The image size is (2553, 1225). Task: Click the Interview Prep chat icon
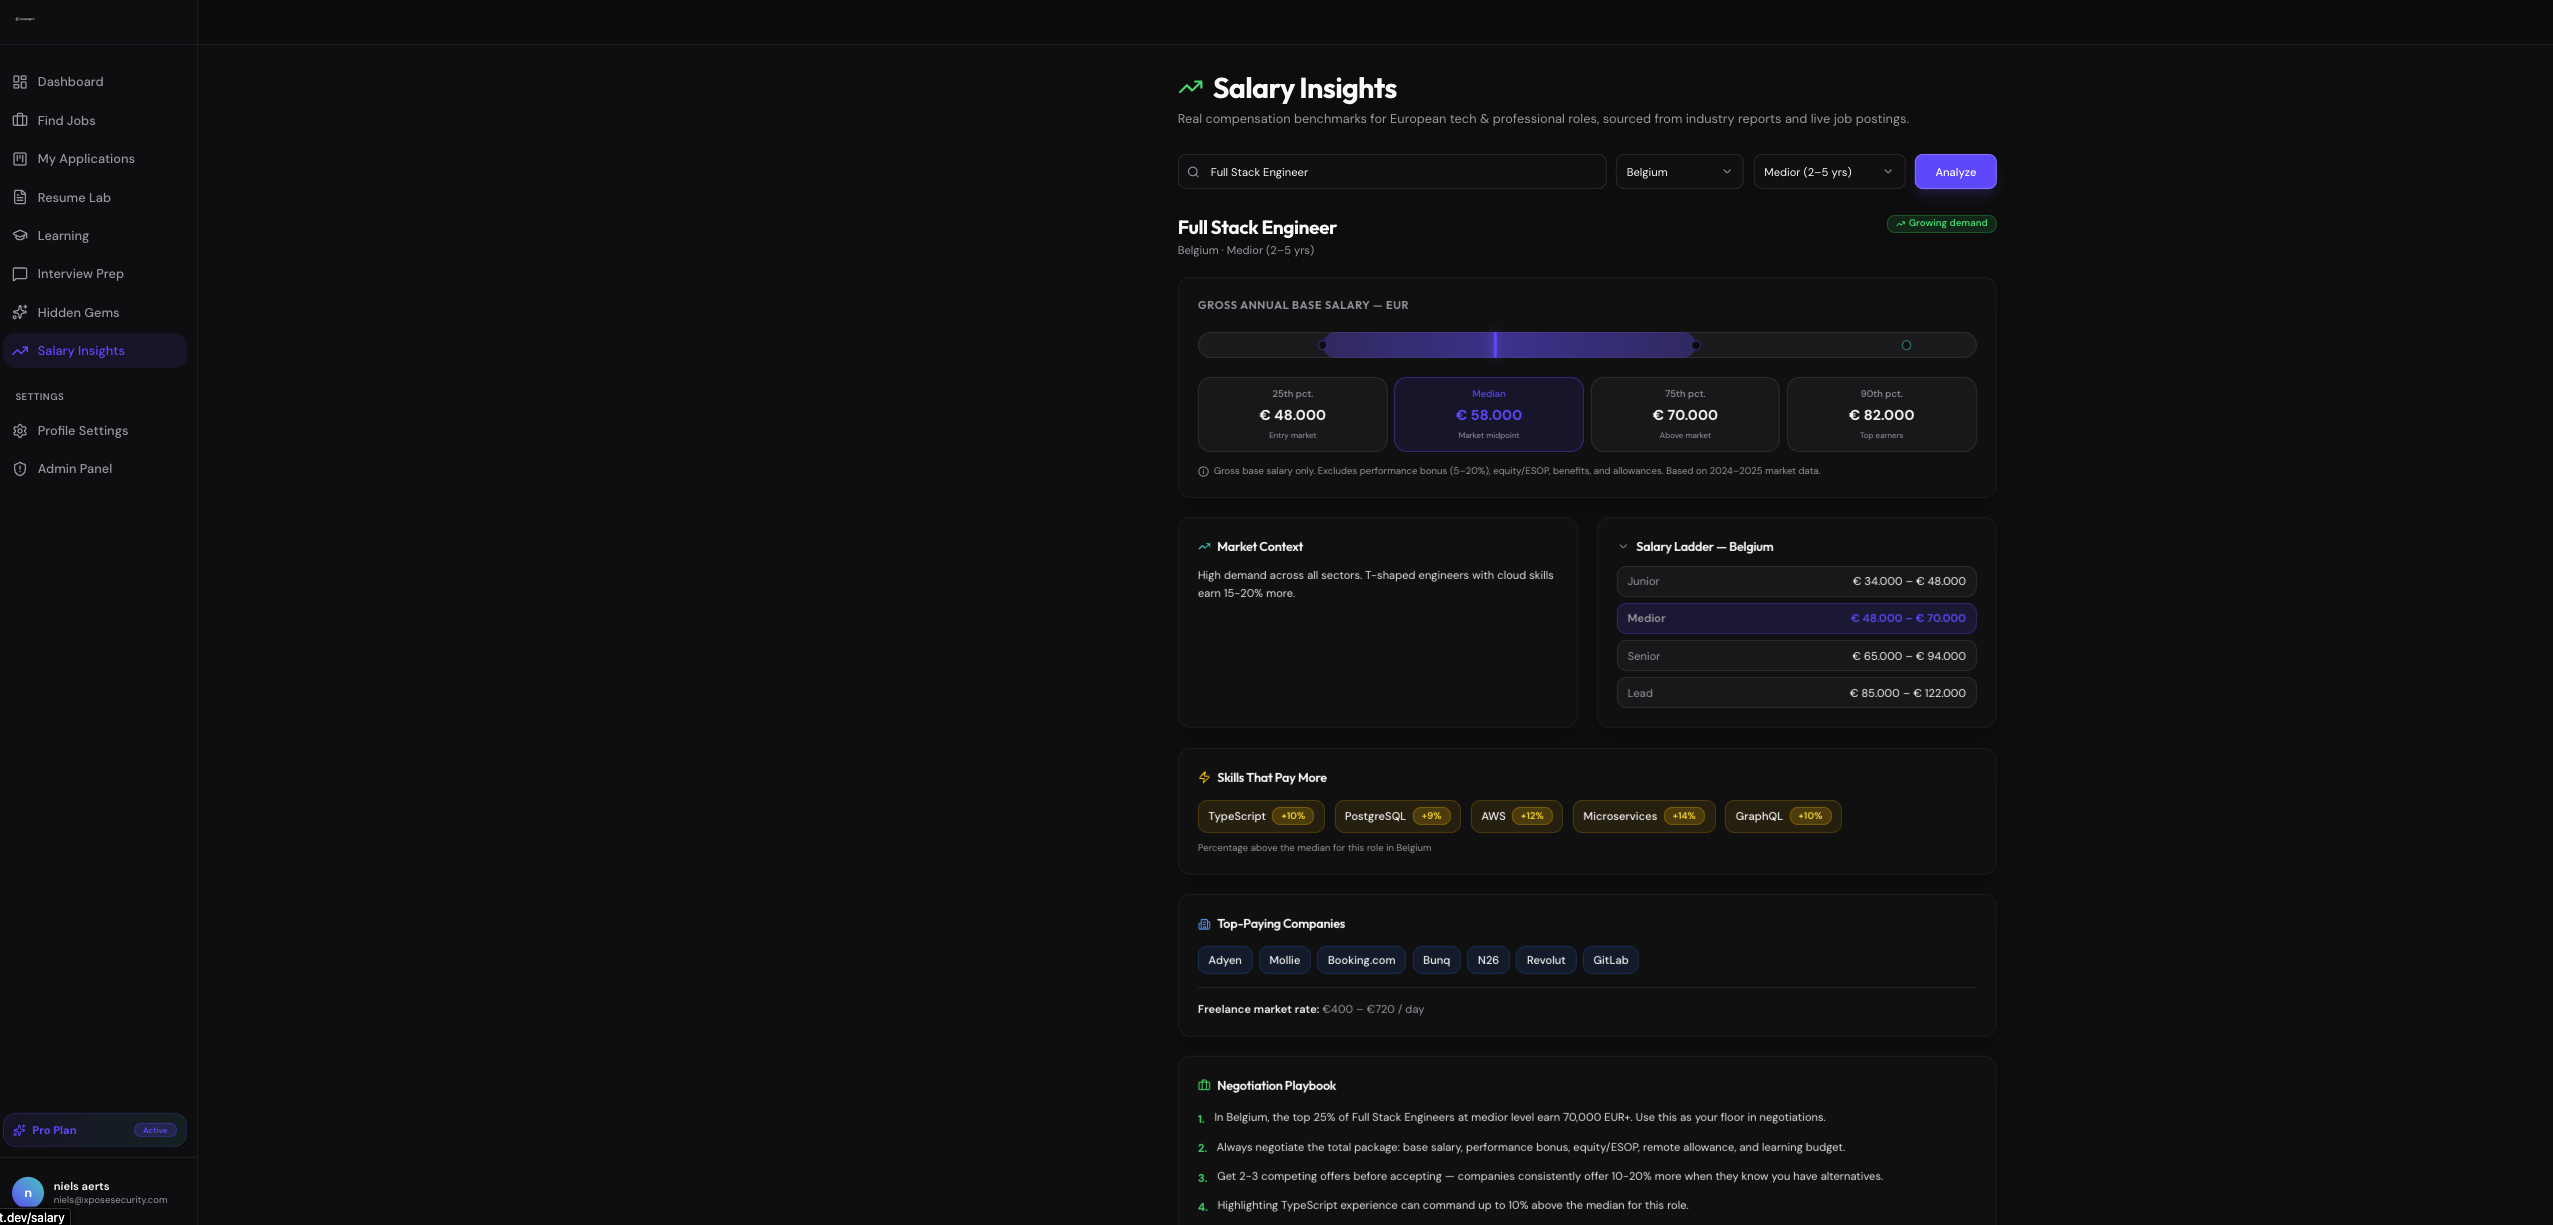pos(20,274)
